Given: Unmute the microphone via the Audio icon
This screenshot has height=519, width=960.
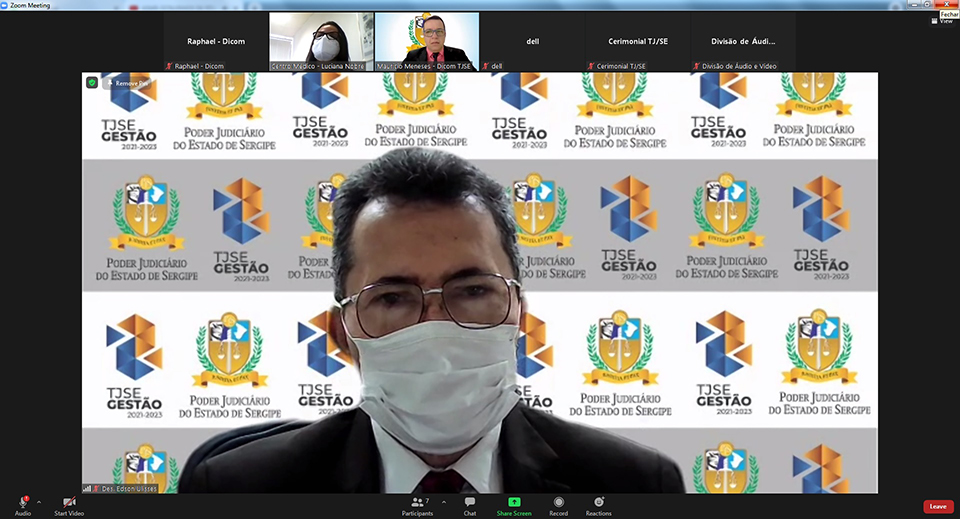Looking at the screenshot, I should 22,502.
